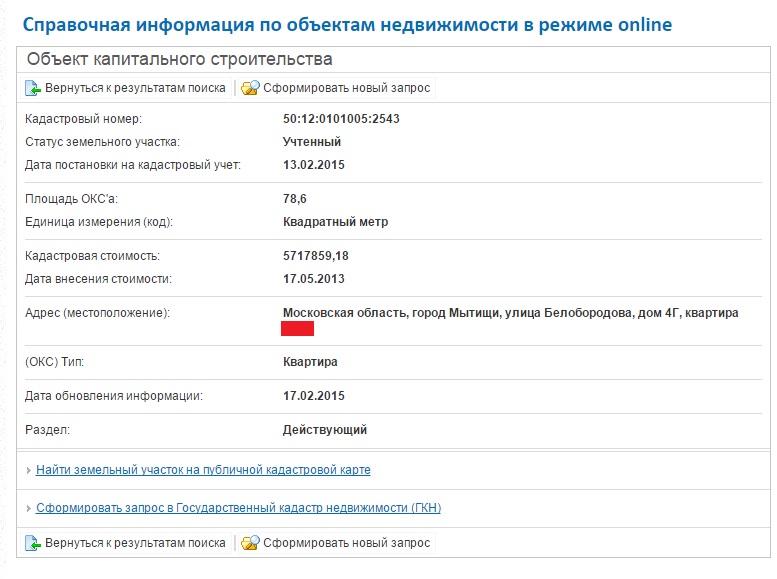Click the green back arrow icon in bottom toolbar
This screenshot has height=579, width=777.
(33, 543)
